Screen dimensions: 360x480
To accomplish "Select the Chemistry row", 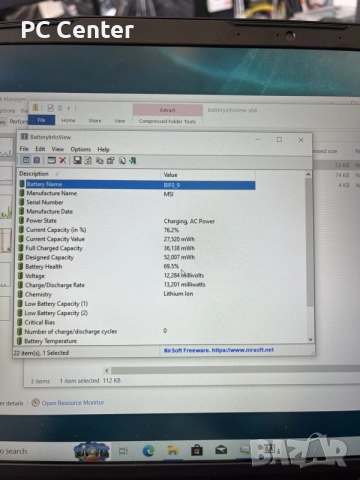I will pyautogui.click(x=137, y=294).
